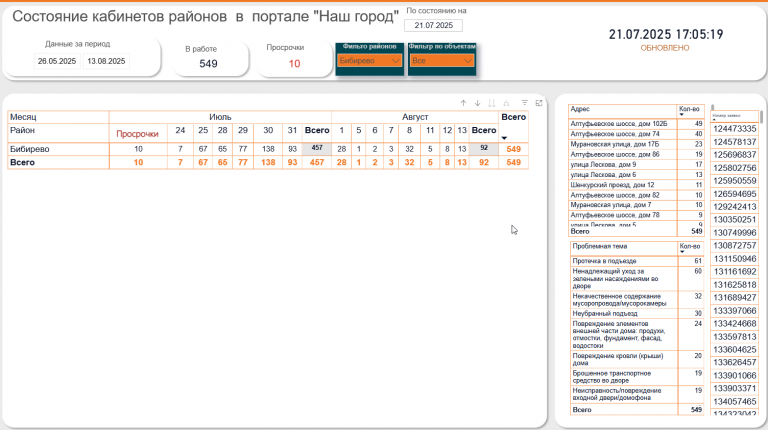Select address Алтуфьевское шоссе, дом 86

(615, 154)
